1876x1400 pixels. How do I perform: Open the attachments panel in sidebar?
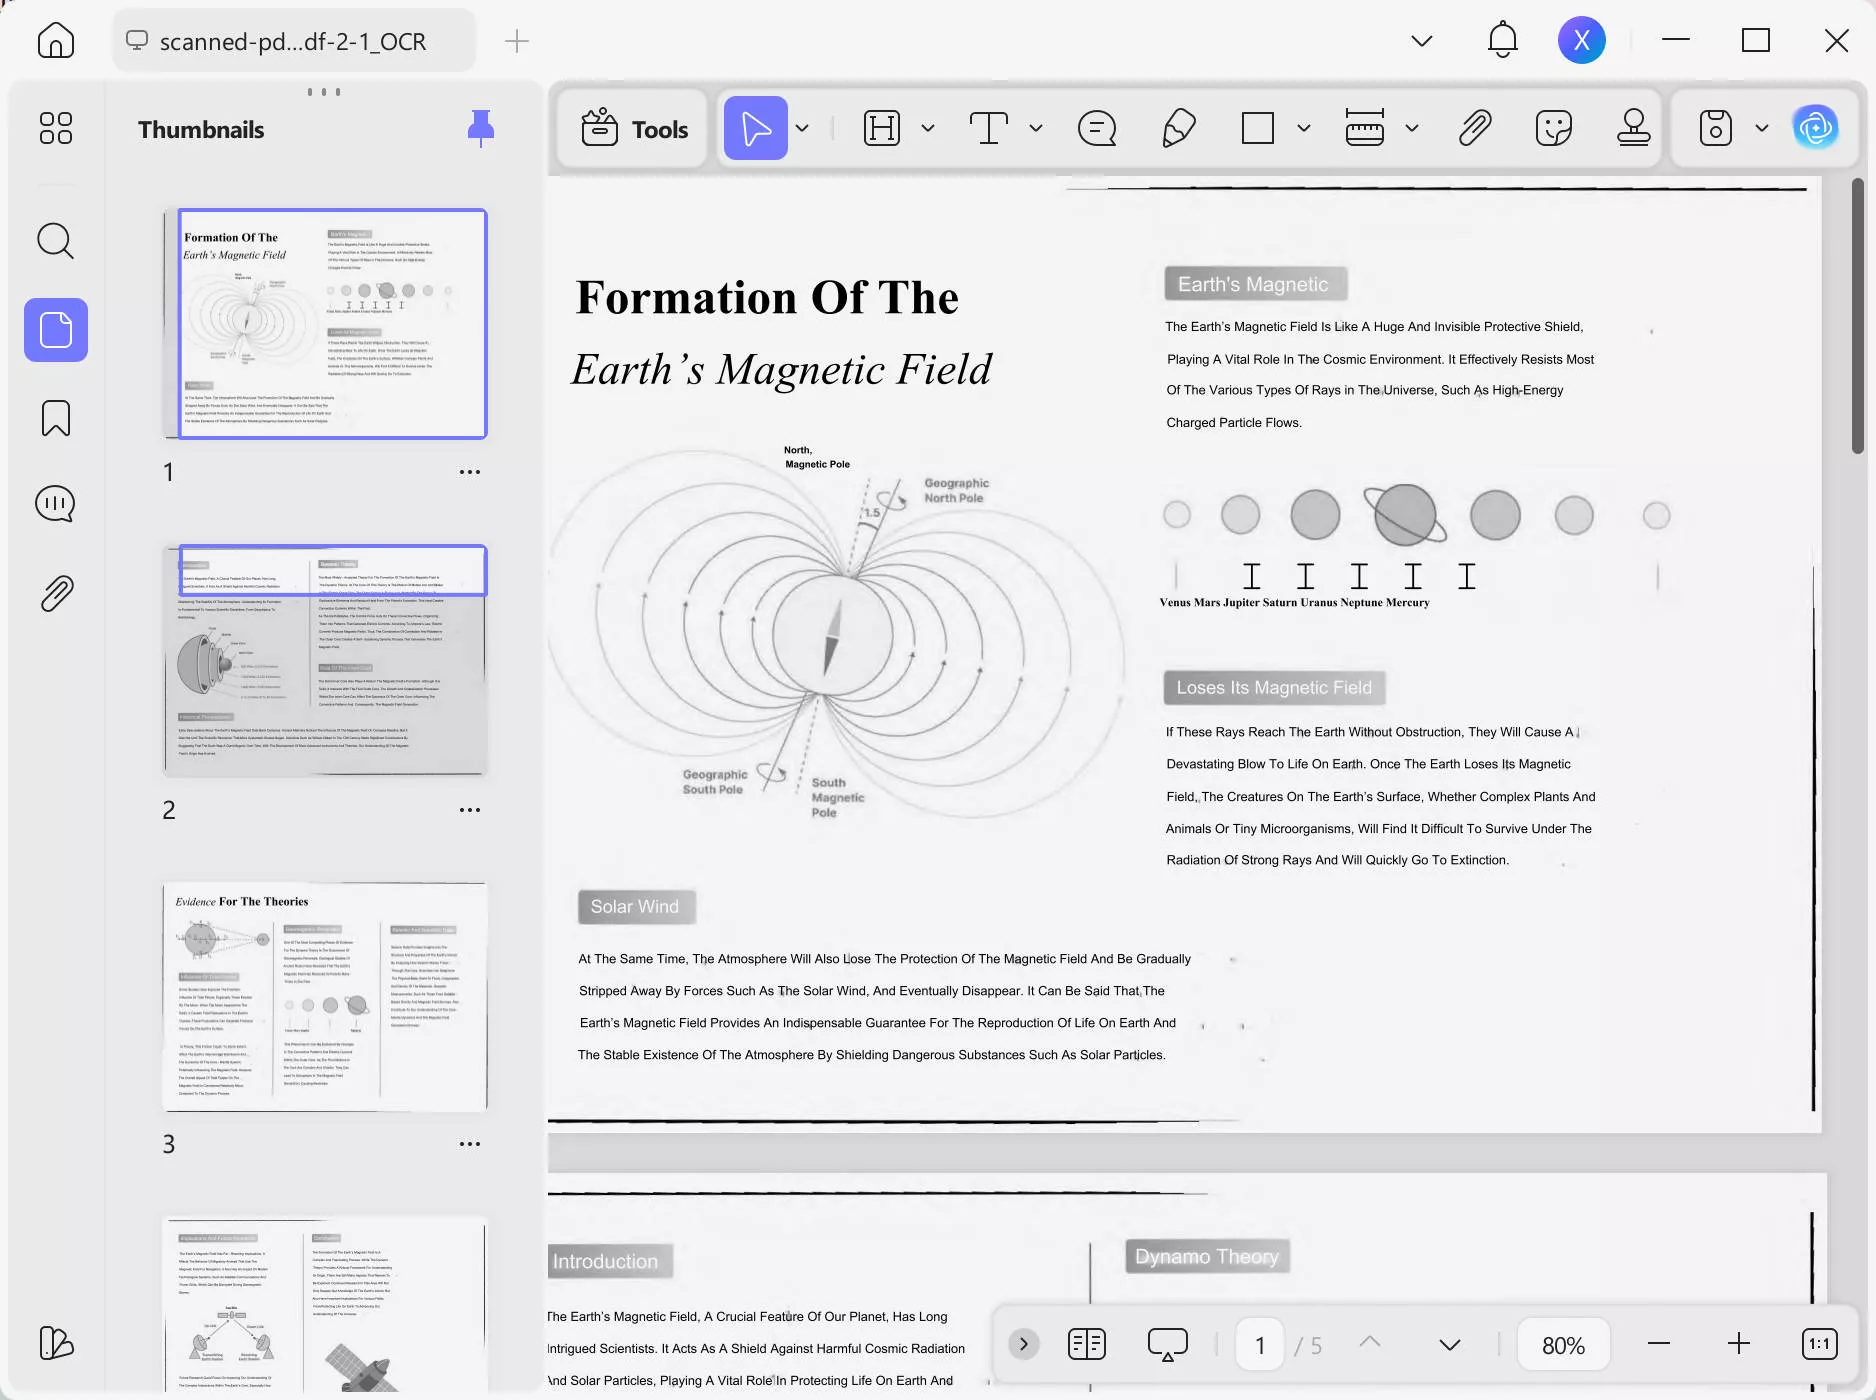56,593
